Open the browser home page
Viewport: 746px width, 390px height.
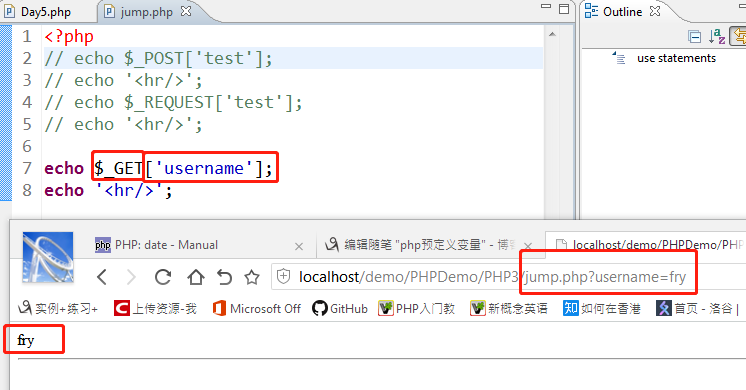tap(196, 277)
